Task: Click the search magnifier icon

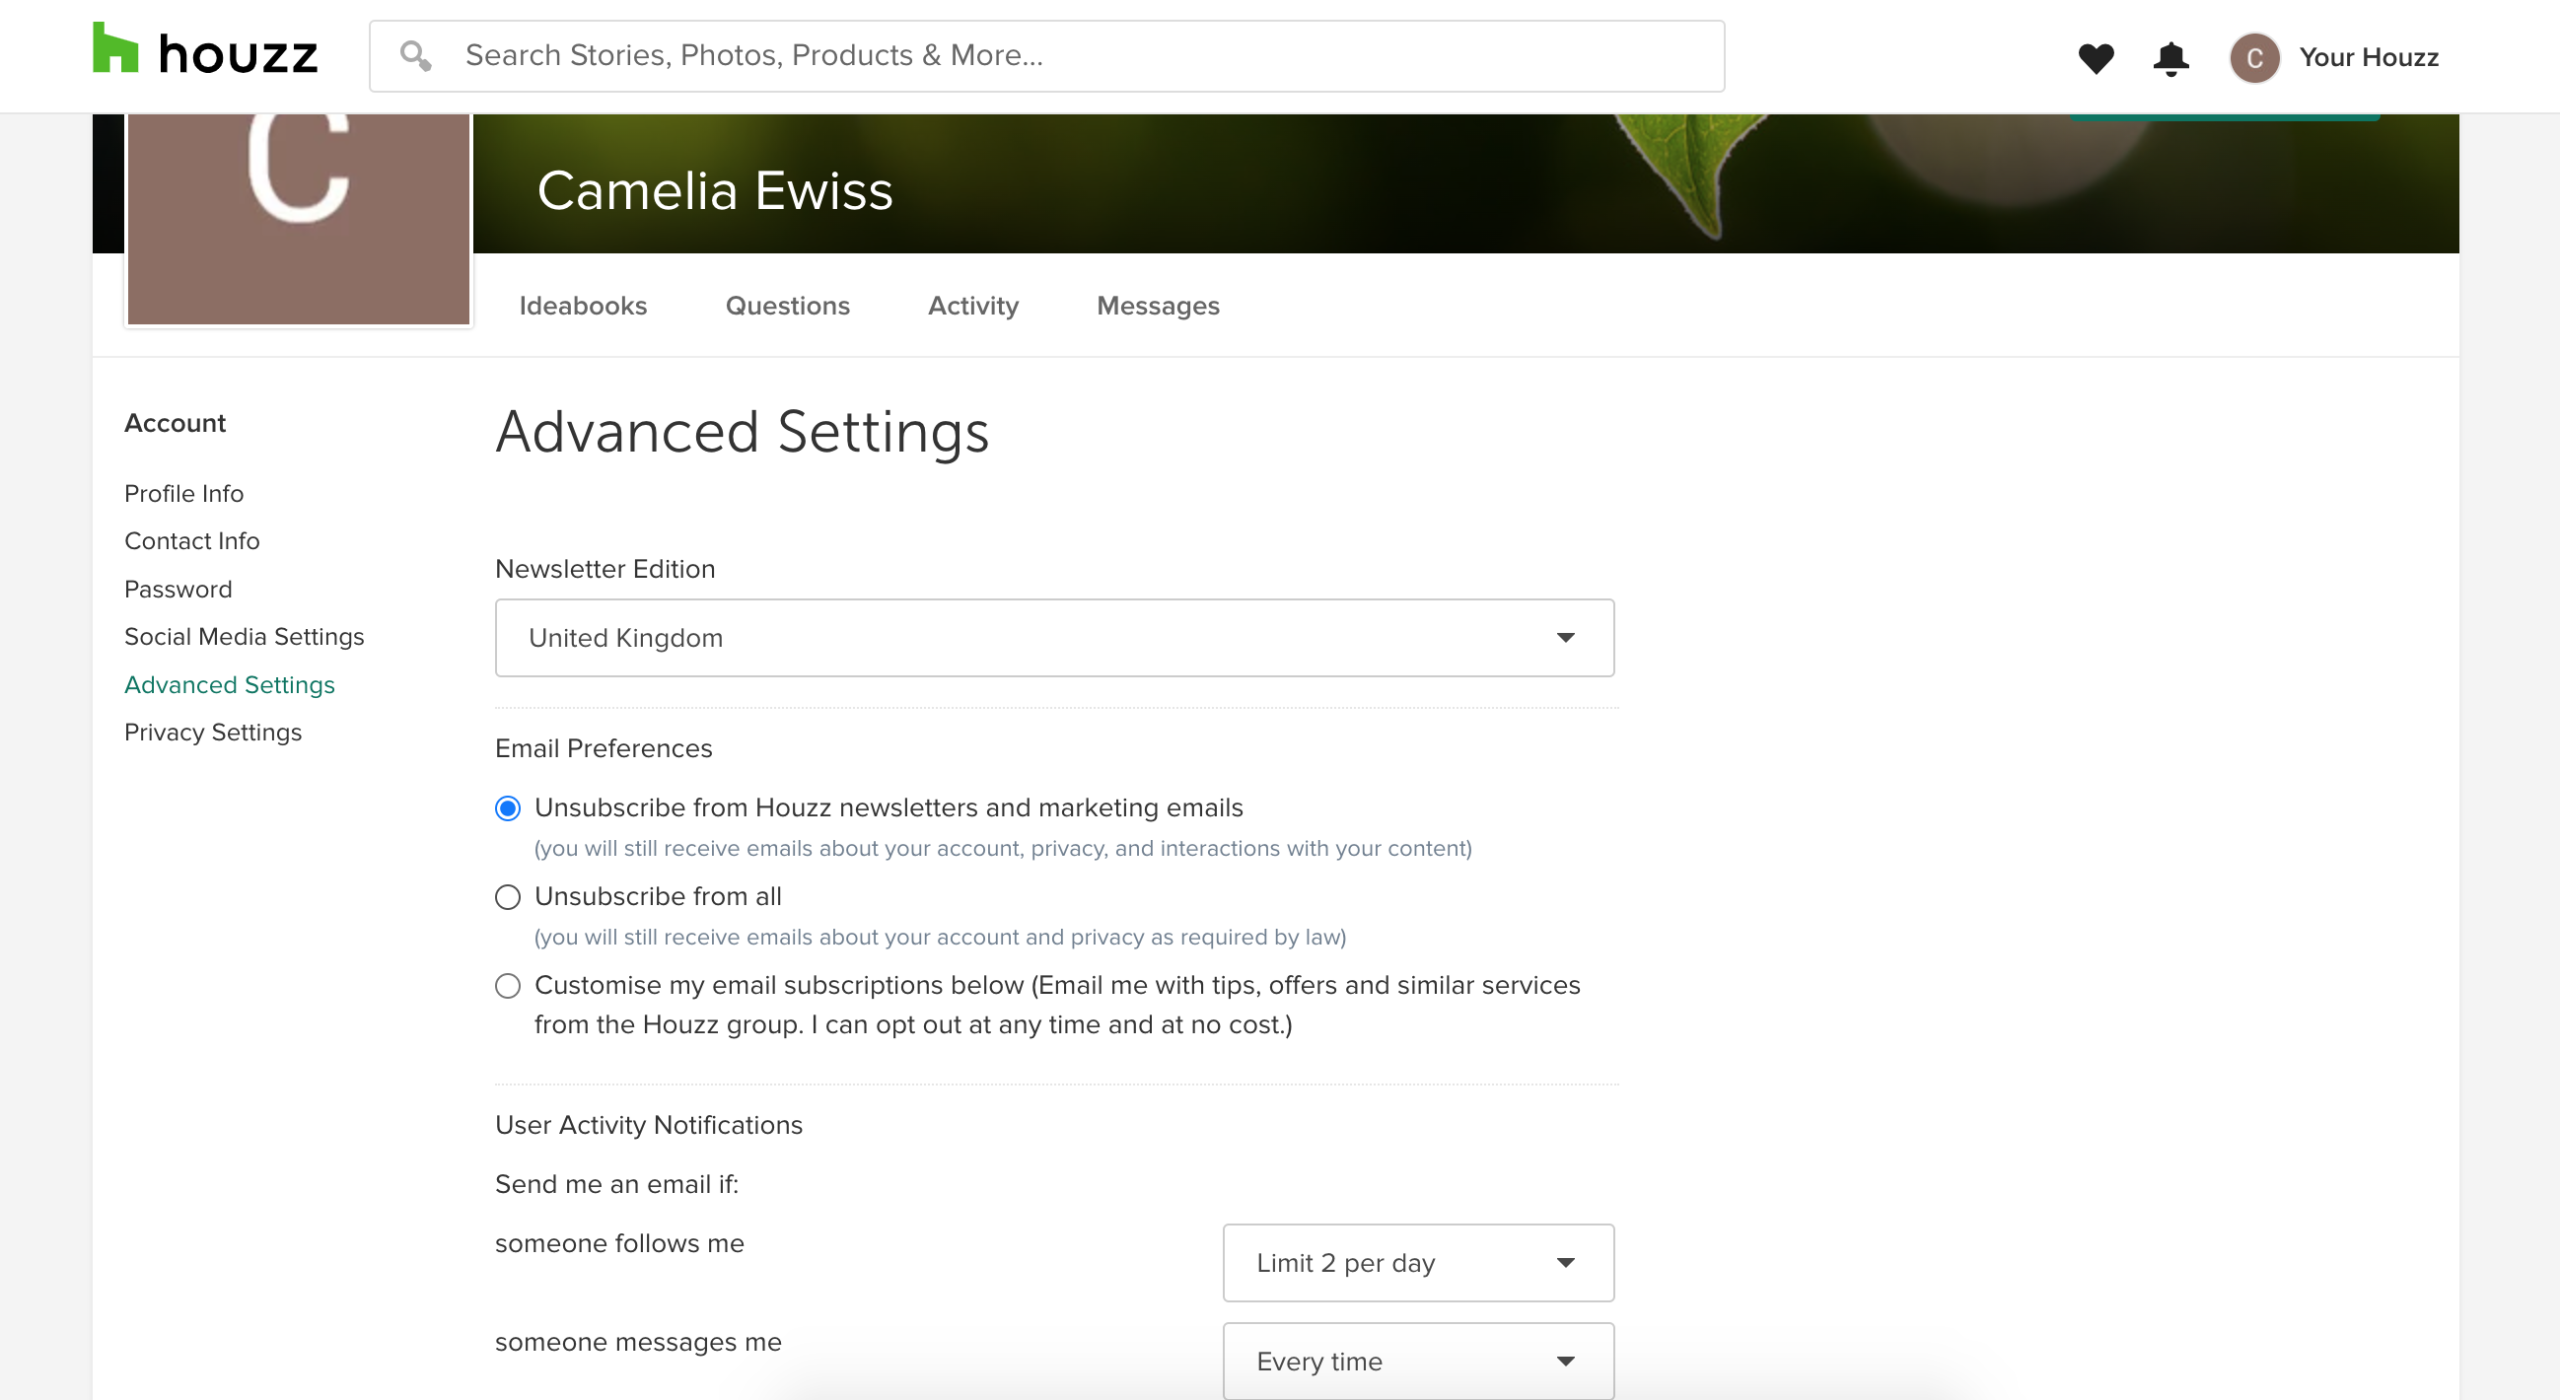Action: click(415, 56)
